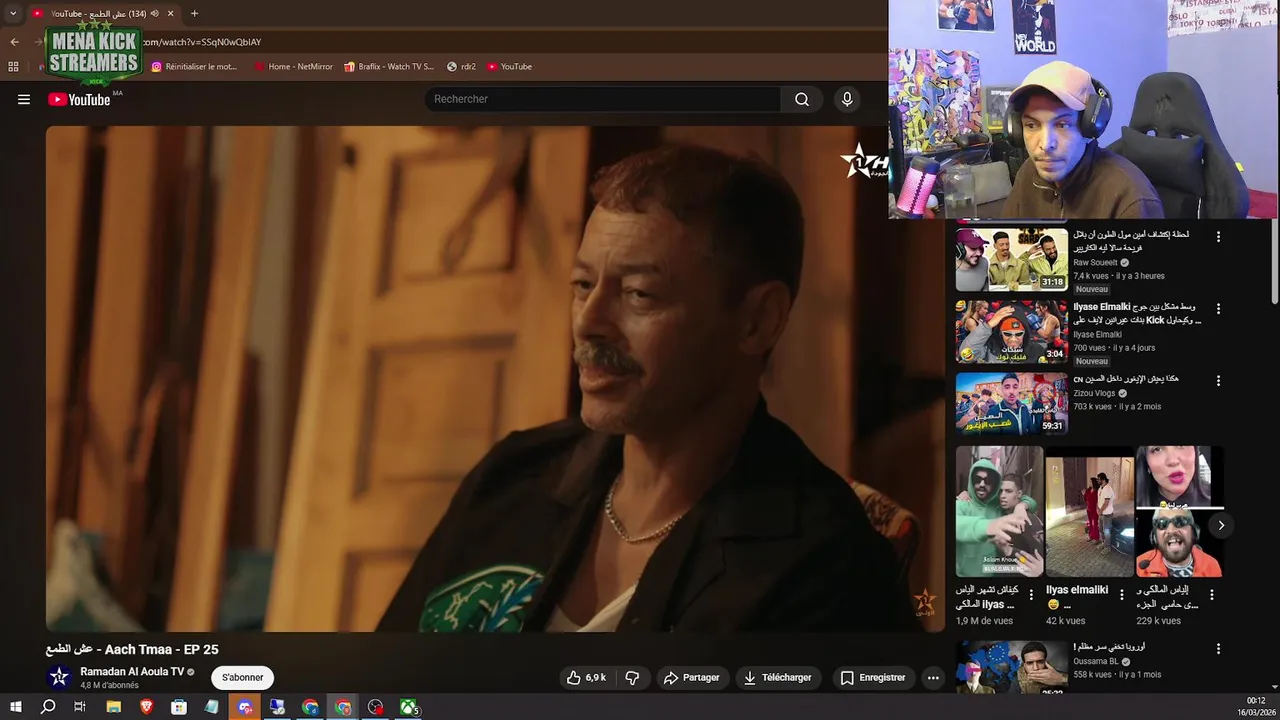
Task: Open Oussama BL video thumbnail
Action: 1011,668
